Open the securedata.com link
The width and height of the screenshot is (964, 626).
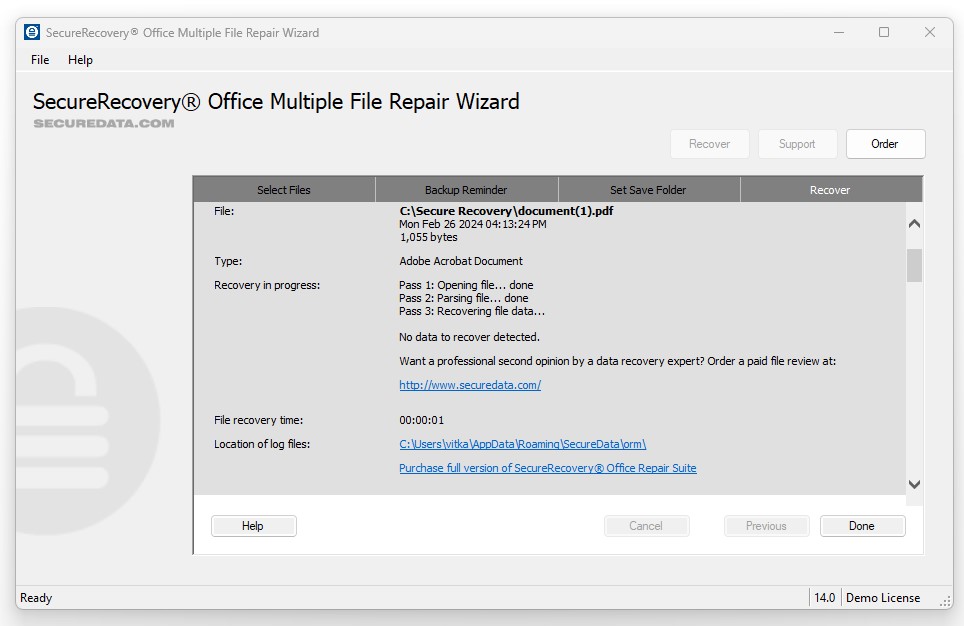pyautogui.click(x=470, y=385)
